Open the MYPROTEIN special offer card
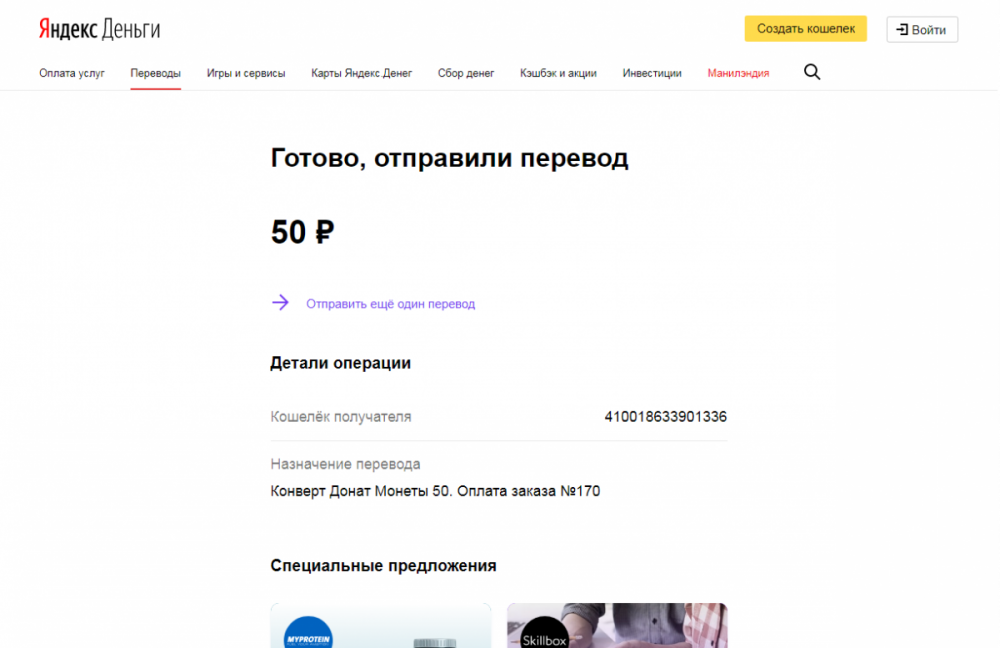 [381, 626]
